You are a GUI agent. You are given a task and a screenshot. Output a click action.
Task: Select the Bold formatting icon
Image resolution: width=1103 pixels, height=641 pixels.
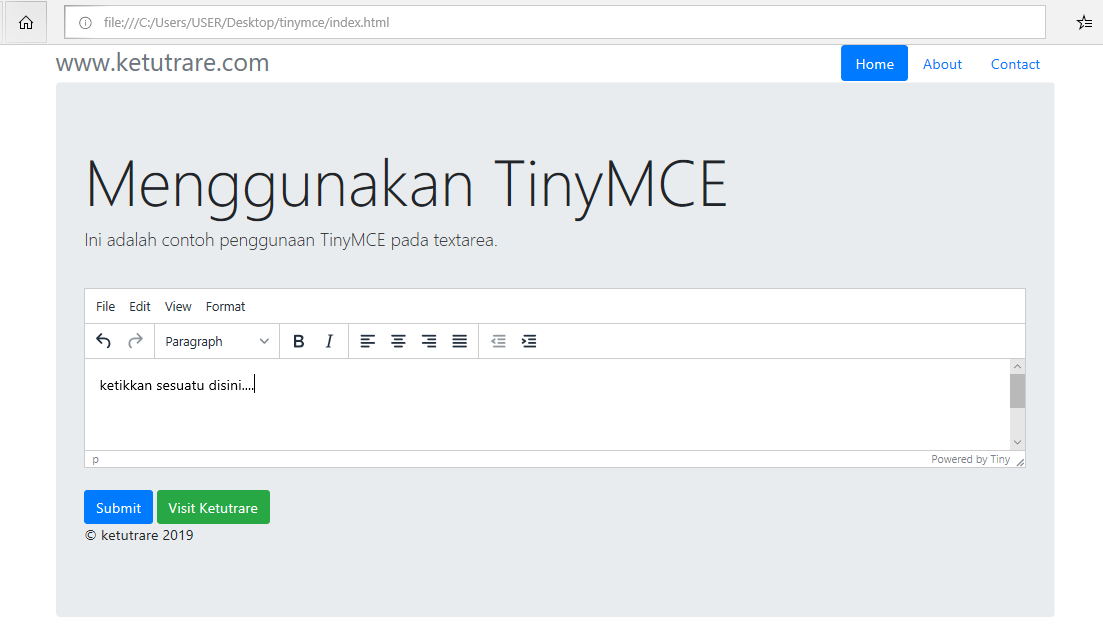(298, 341)
